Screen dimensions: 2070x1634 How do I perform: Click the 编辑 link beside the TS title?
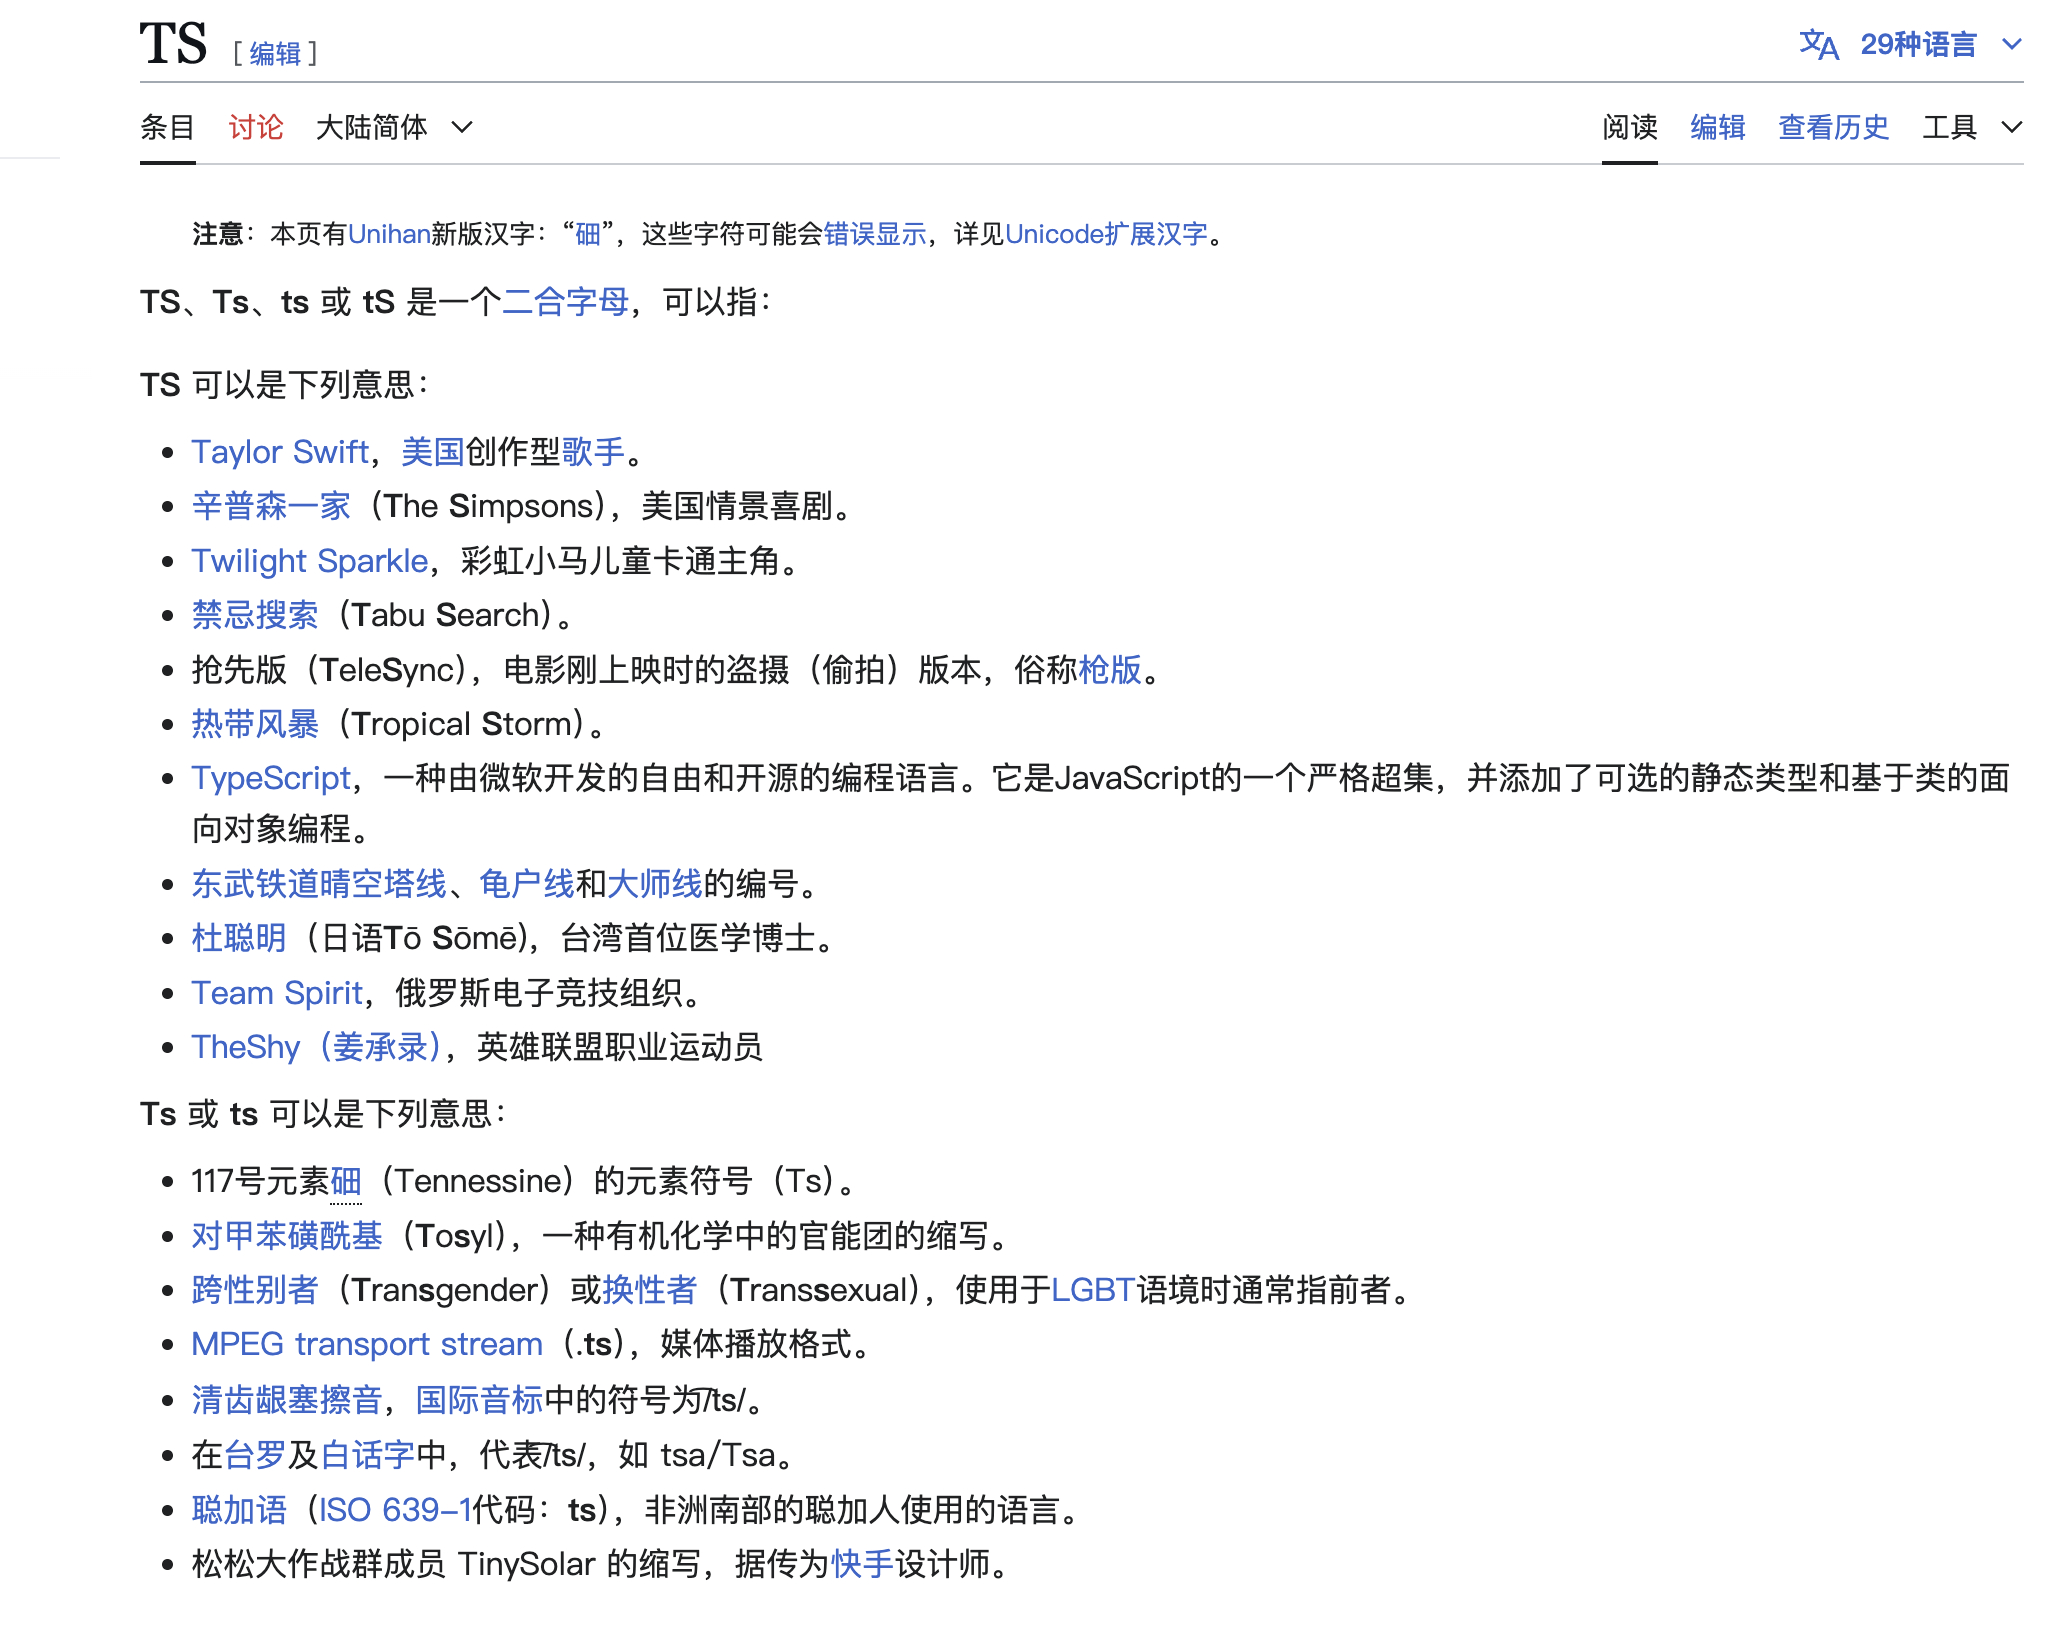275,54
